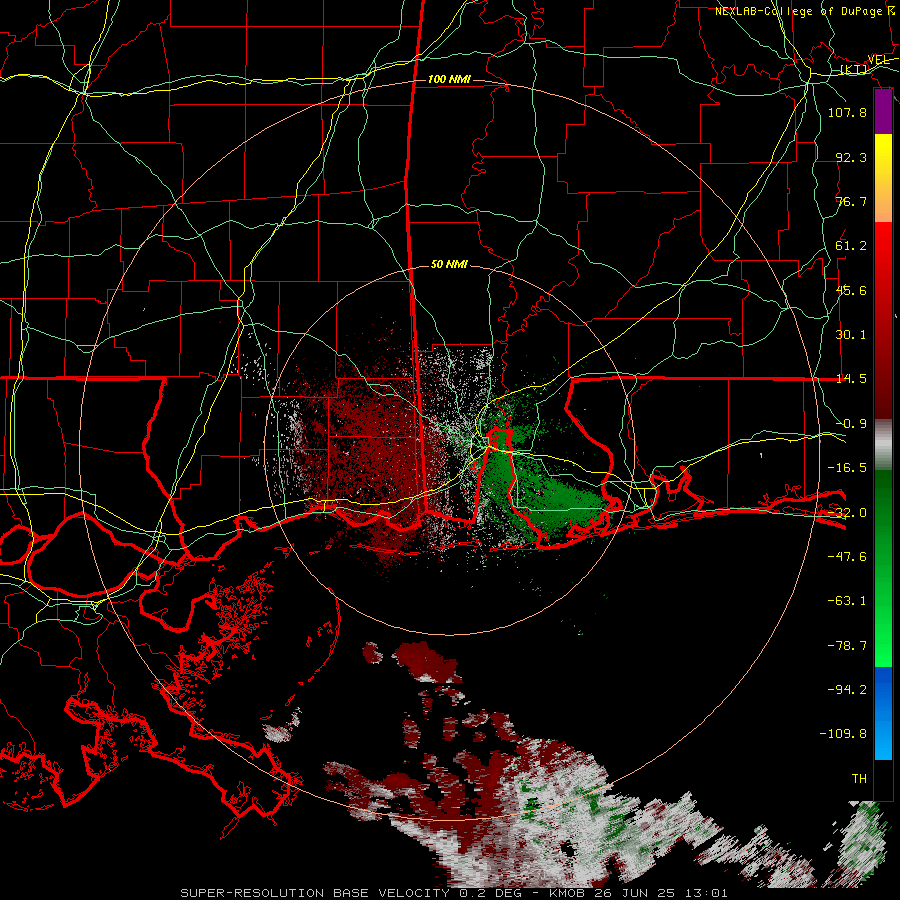Pick the -47.6 legend value
Viewport: 900px width, 900px height.
[847, 557]
